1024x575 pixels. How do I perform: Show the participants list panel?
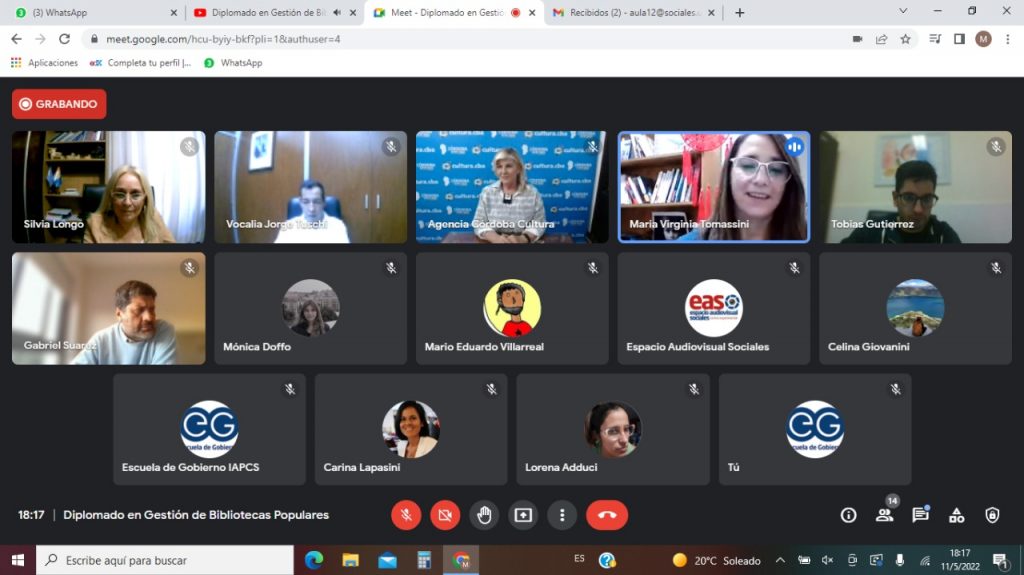(x=884, y=515)
